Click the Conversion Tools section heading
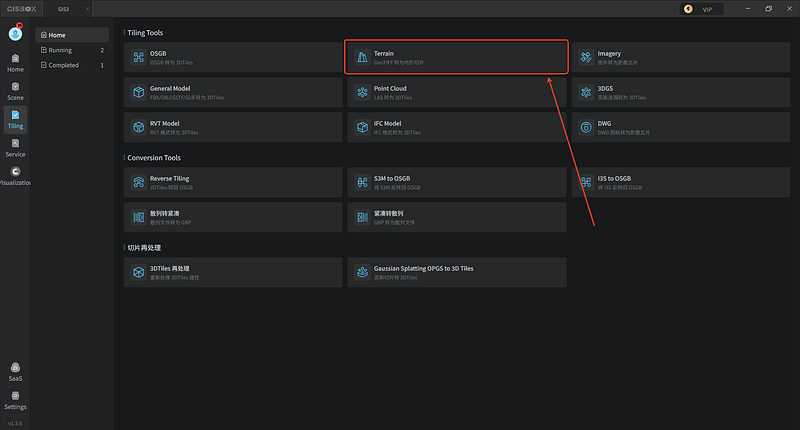Viewport: 800px width, 430px height. [x=154, y=158]
